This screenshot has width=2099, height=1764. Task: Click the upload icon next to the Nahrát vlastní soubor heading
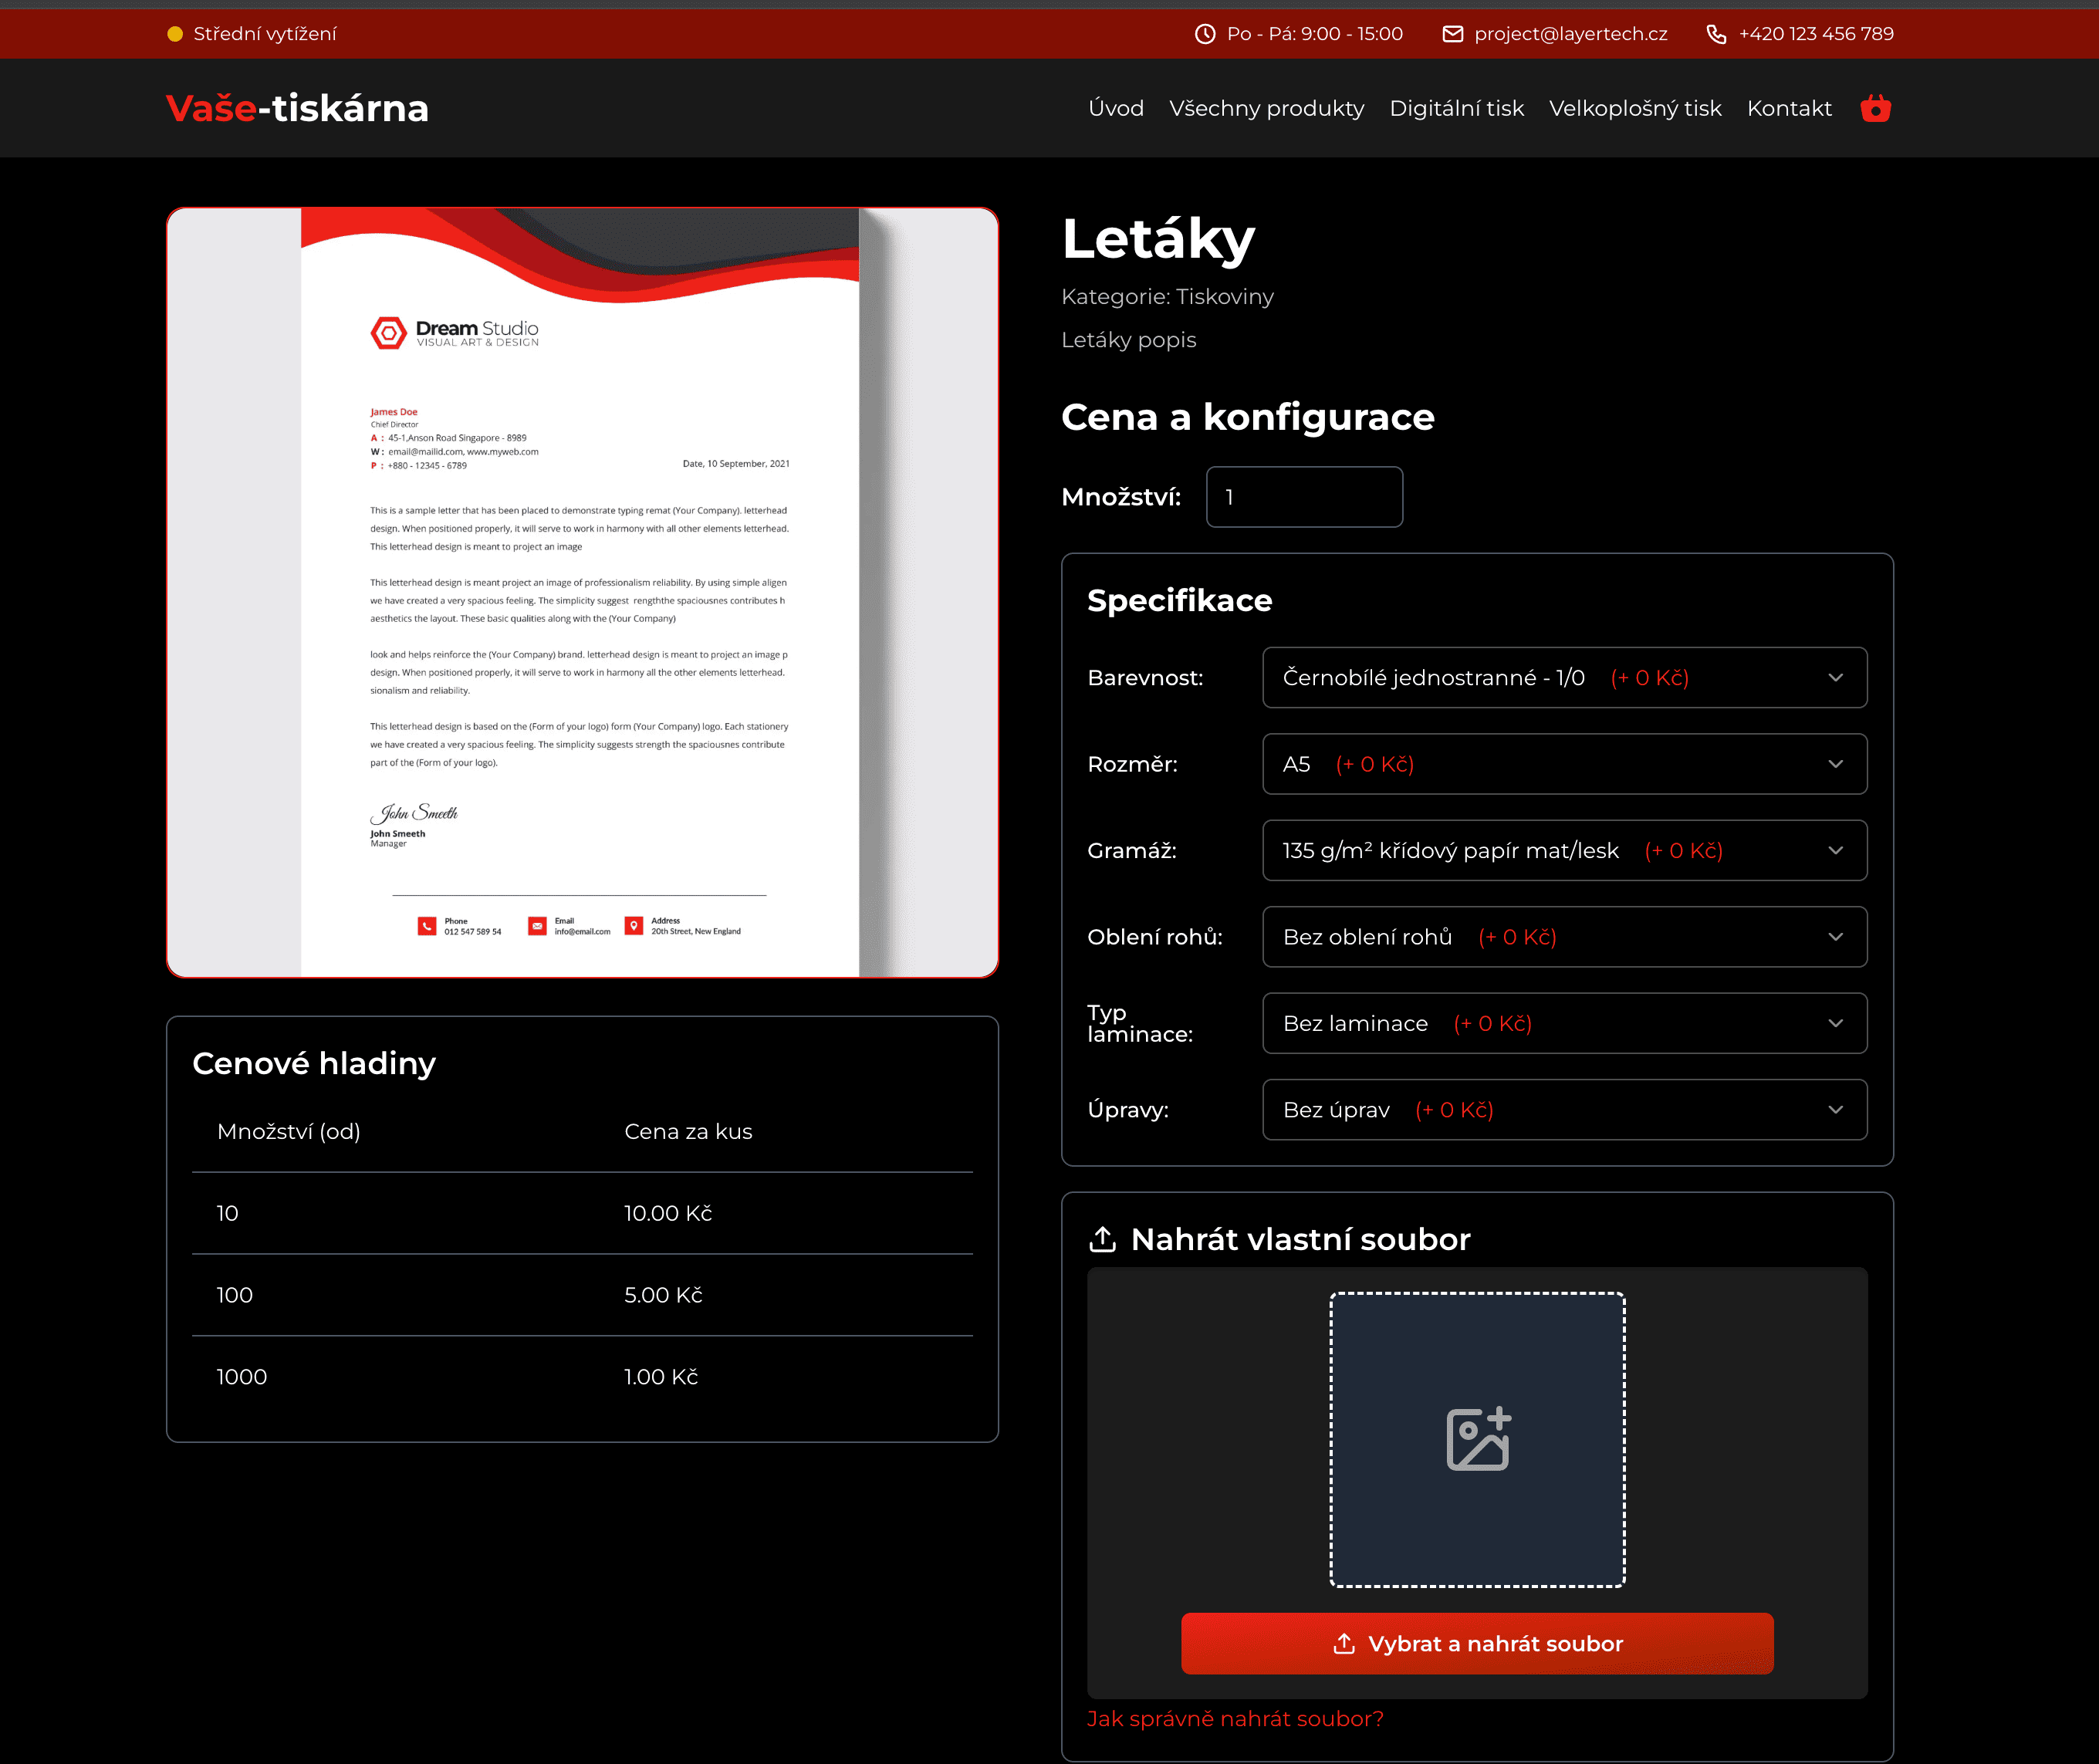pos(1102,1239)
